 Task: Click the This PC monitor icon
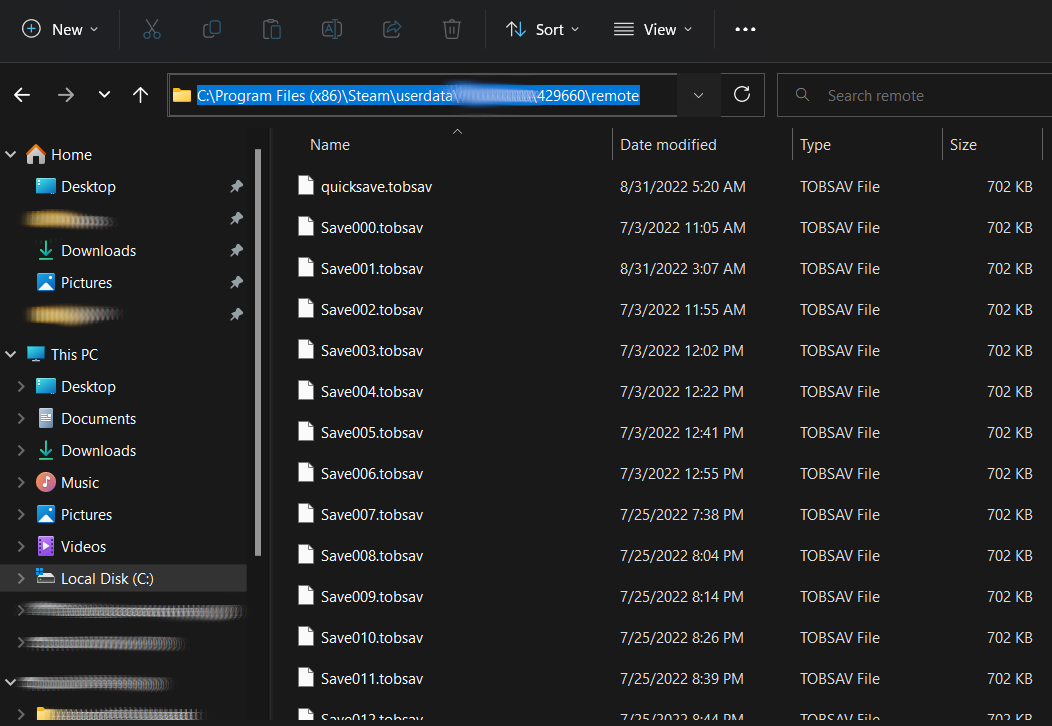pos(36,354)
